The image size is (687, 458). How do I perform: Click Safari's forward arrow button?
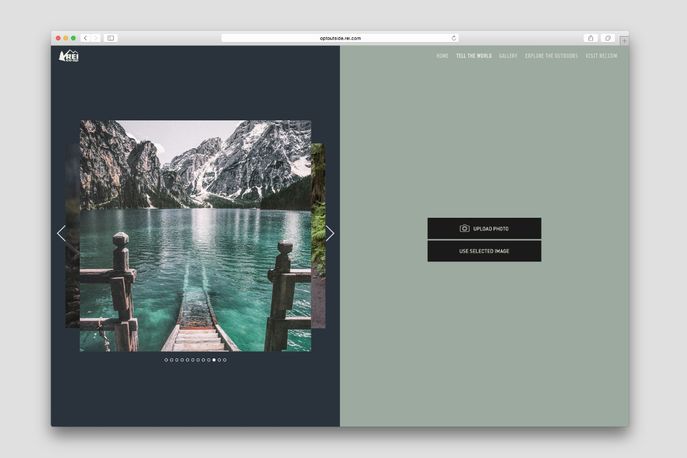pos(96,38)
